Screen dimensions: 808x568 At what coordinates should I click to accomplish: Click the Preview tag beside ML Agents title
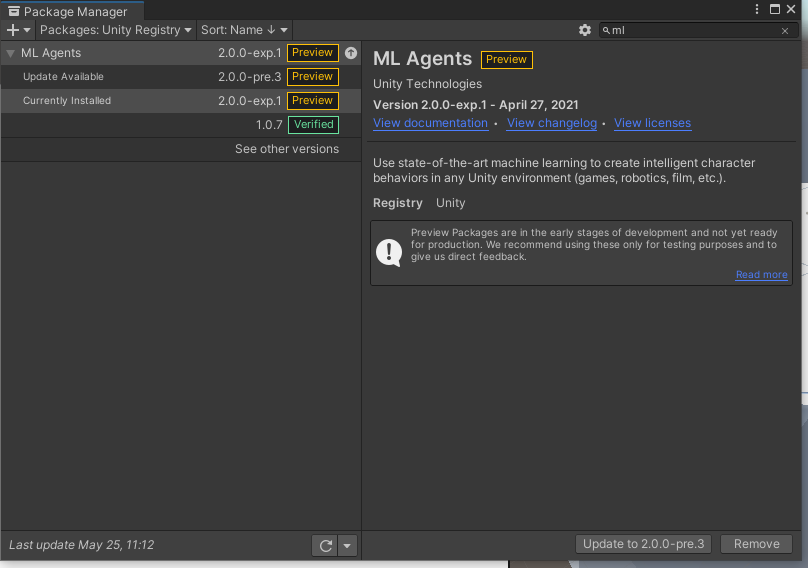pos(507,60)
